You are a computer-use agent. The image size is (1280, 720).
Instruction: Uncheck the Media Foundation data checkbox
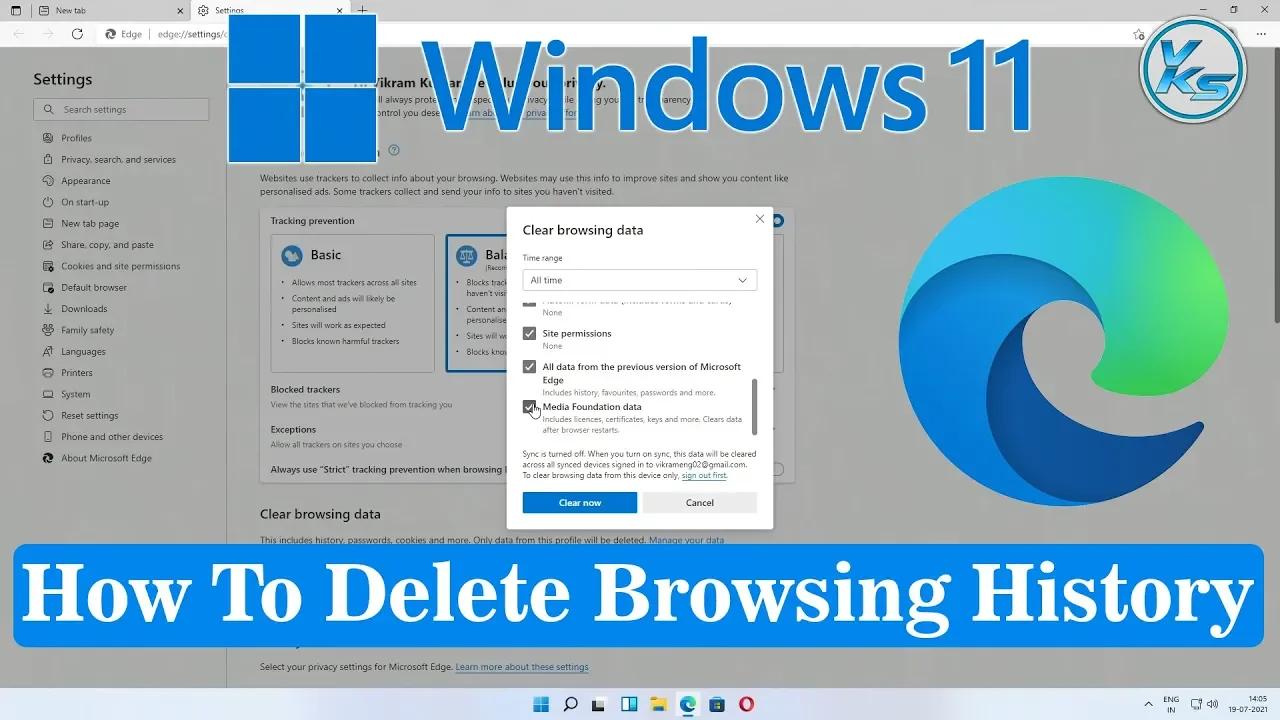[x=529, y=407]
